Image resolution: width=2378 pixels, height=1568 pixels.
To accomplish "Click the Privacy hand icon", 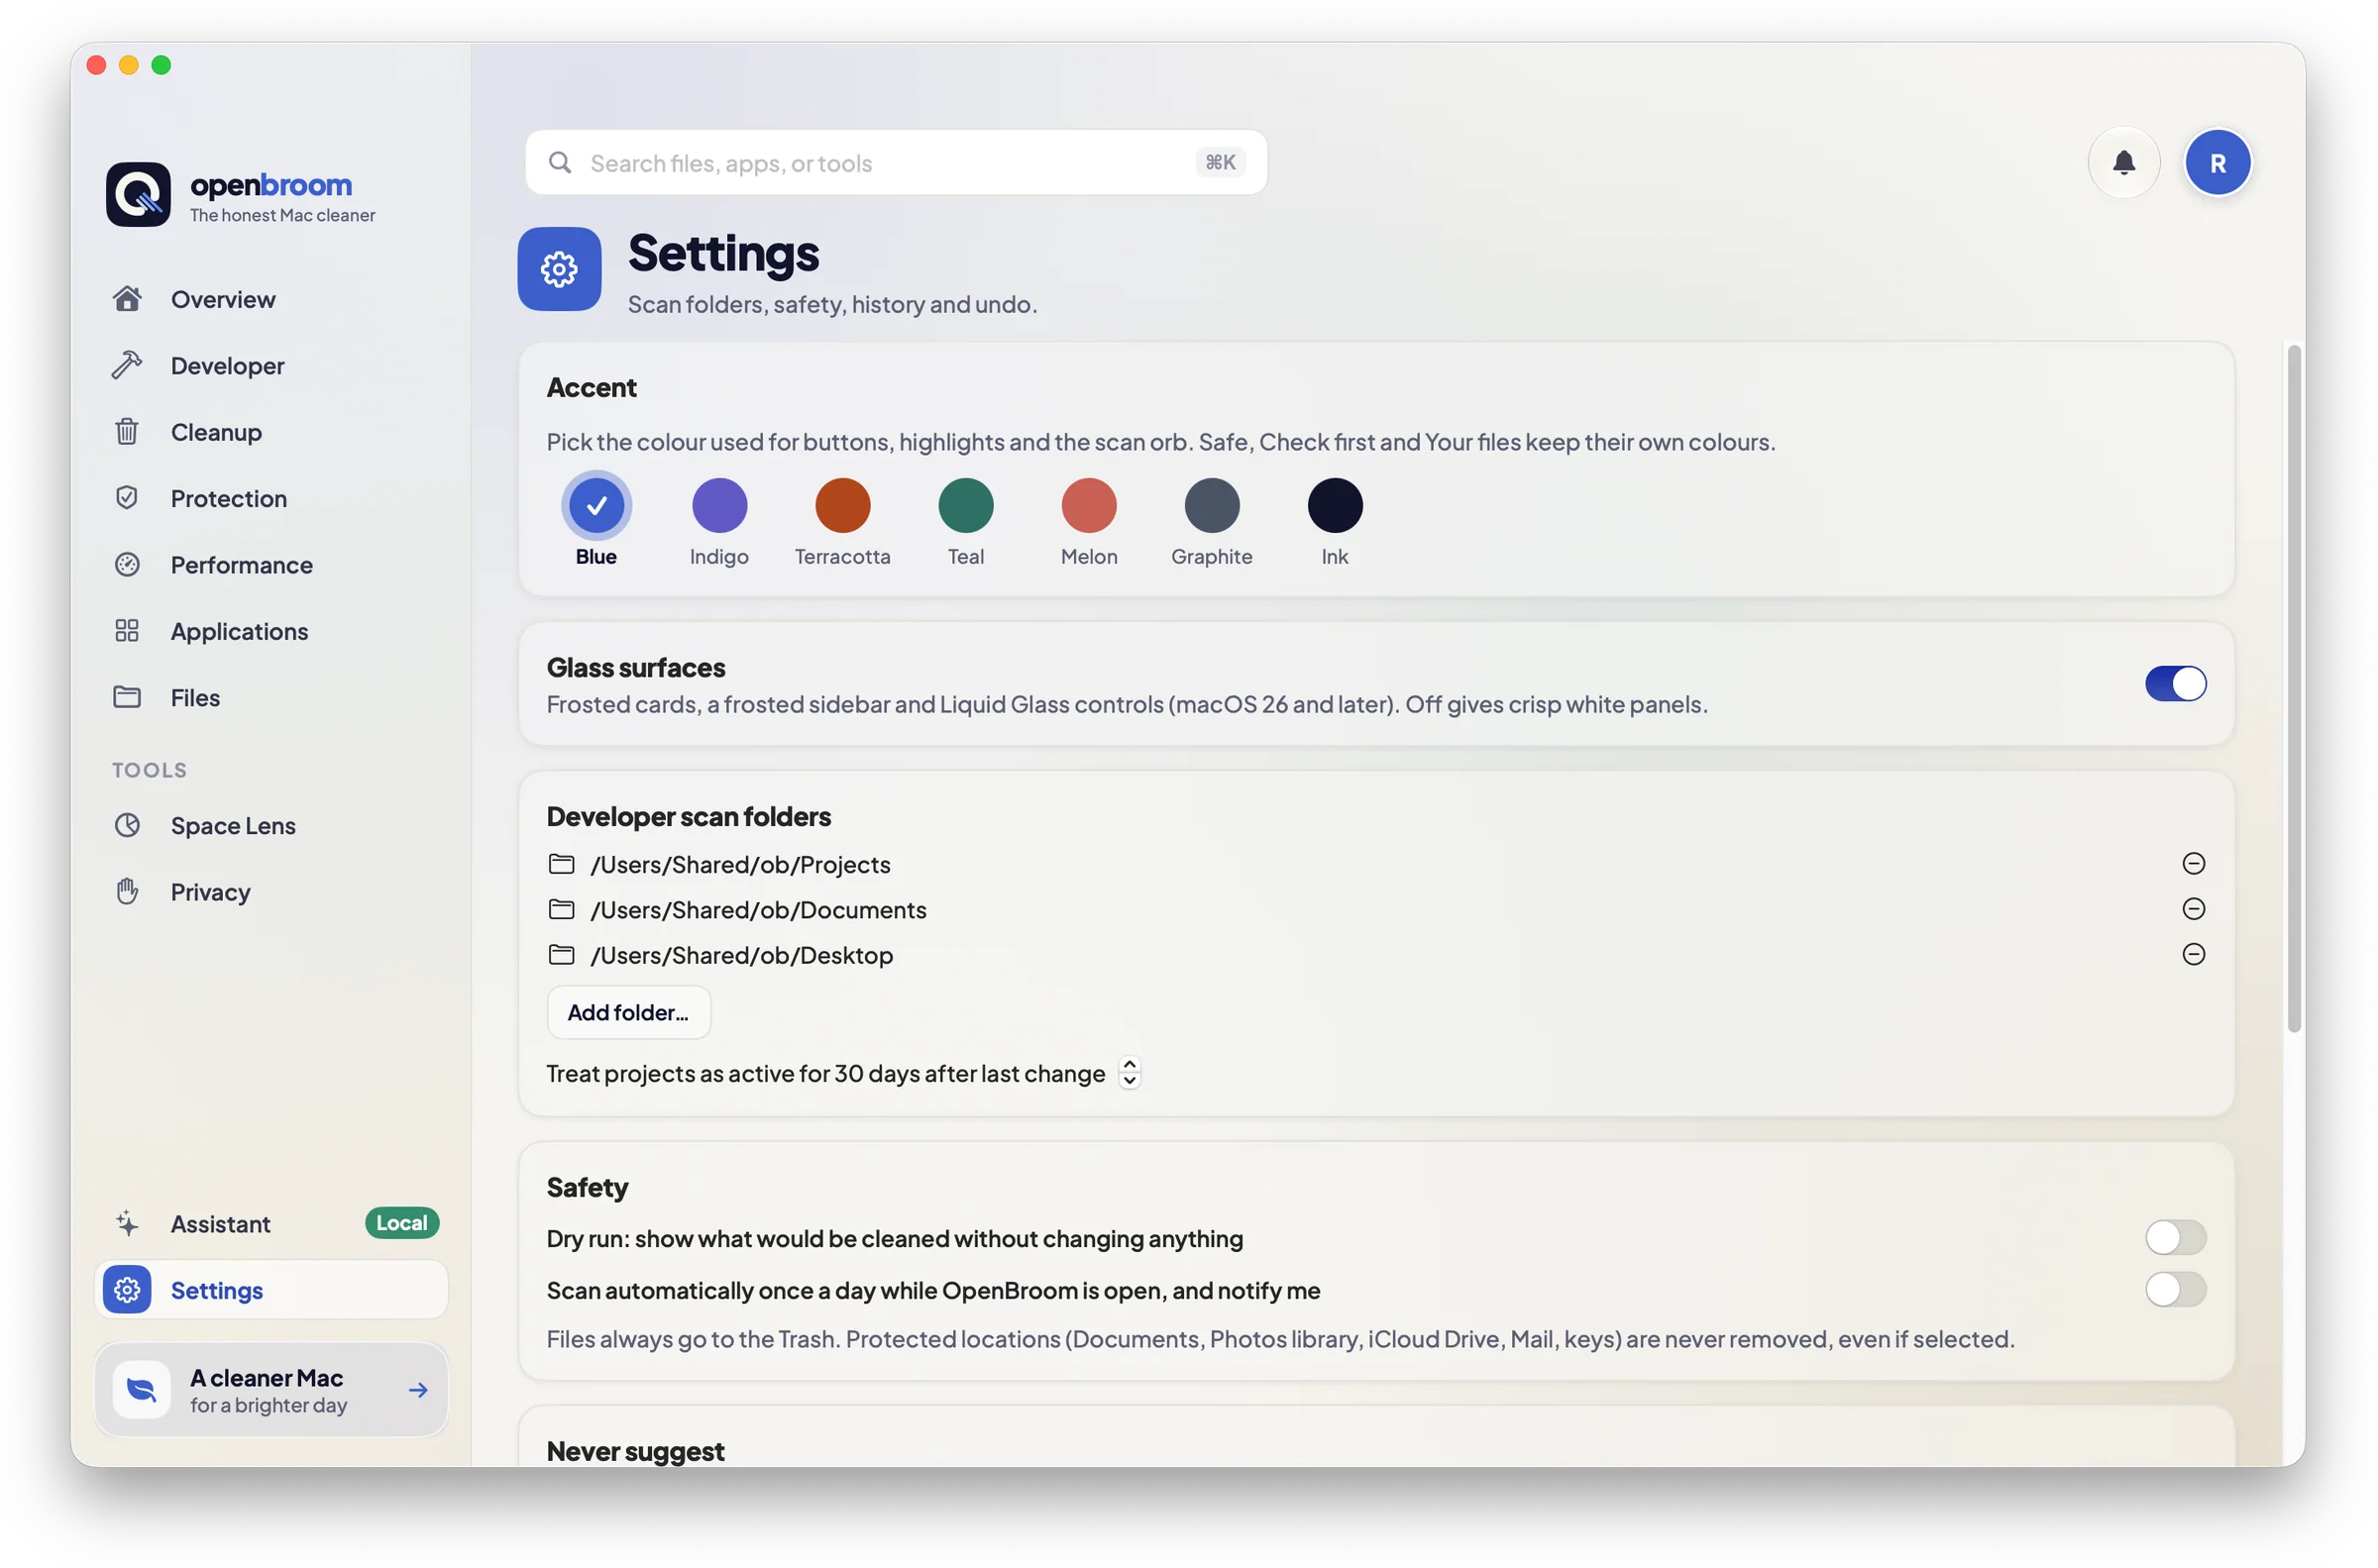I will (x=127, y=890).
